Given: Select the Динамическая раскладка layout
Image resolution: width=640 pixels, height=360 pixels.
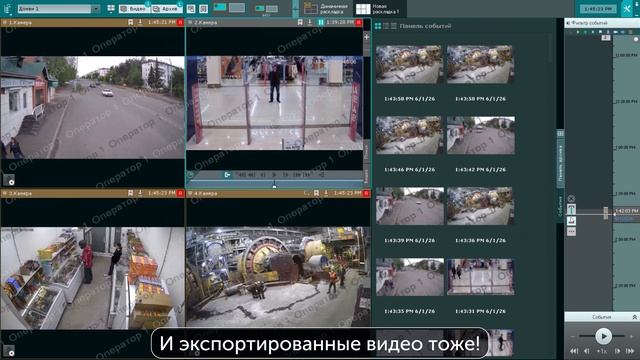Looking at the screenshot, I should click(x=327, y=9).
